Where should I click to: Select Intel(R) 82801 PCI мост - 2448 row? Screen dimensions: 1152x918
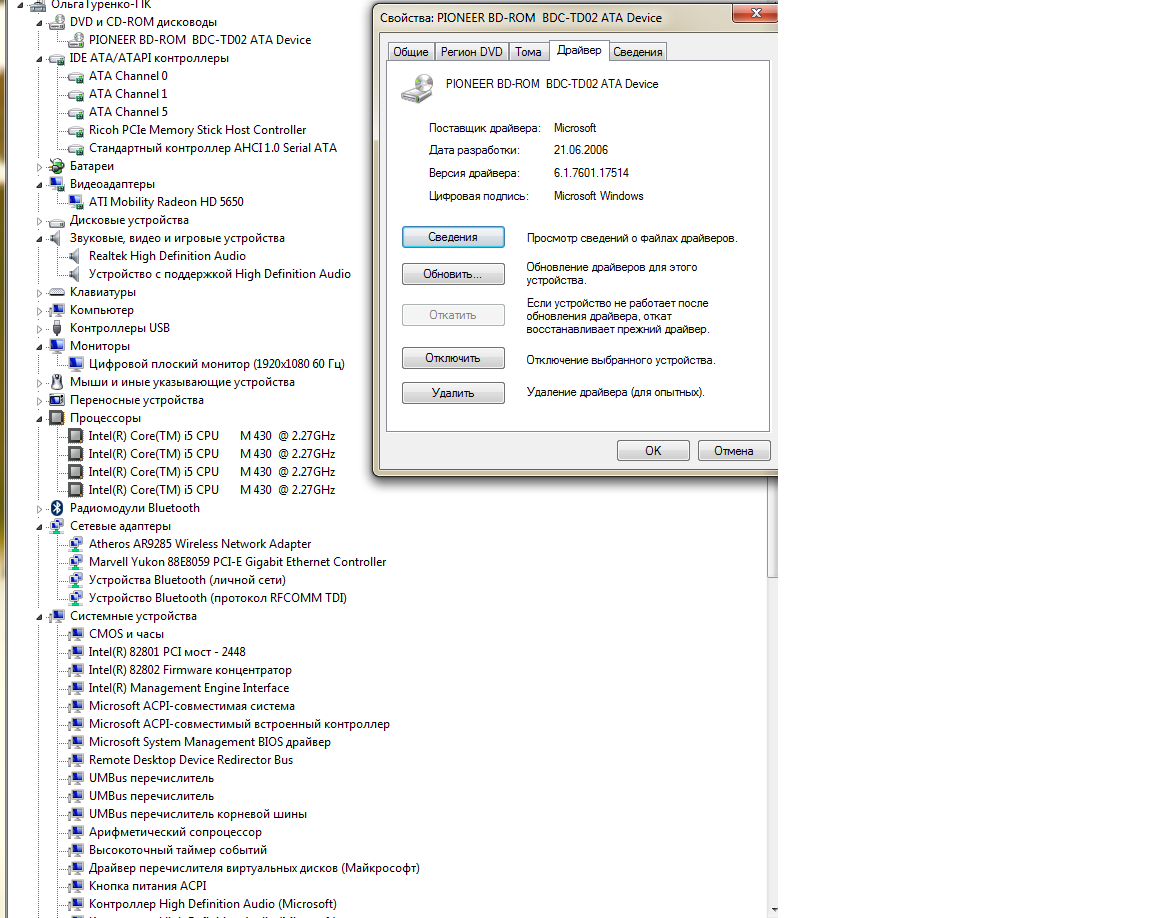[x=168, y=652]
